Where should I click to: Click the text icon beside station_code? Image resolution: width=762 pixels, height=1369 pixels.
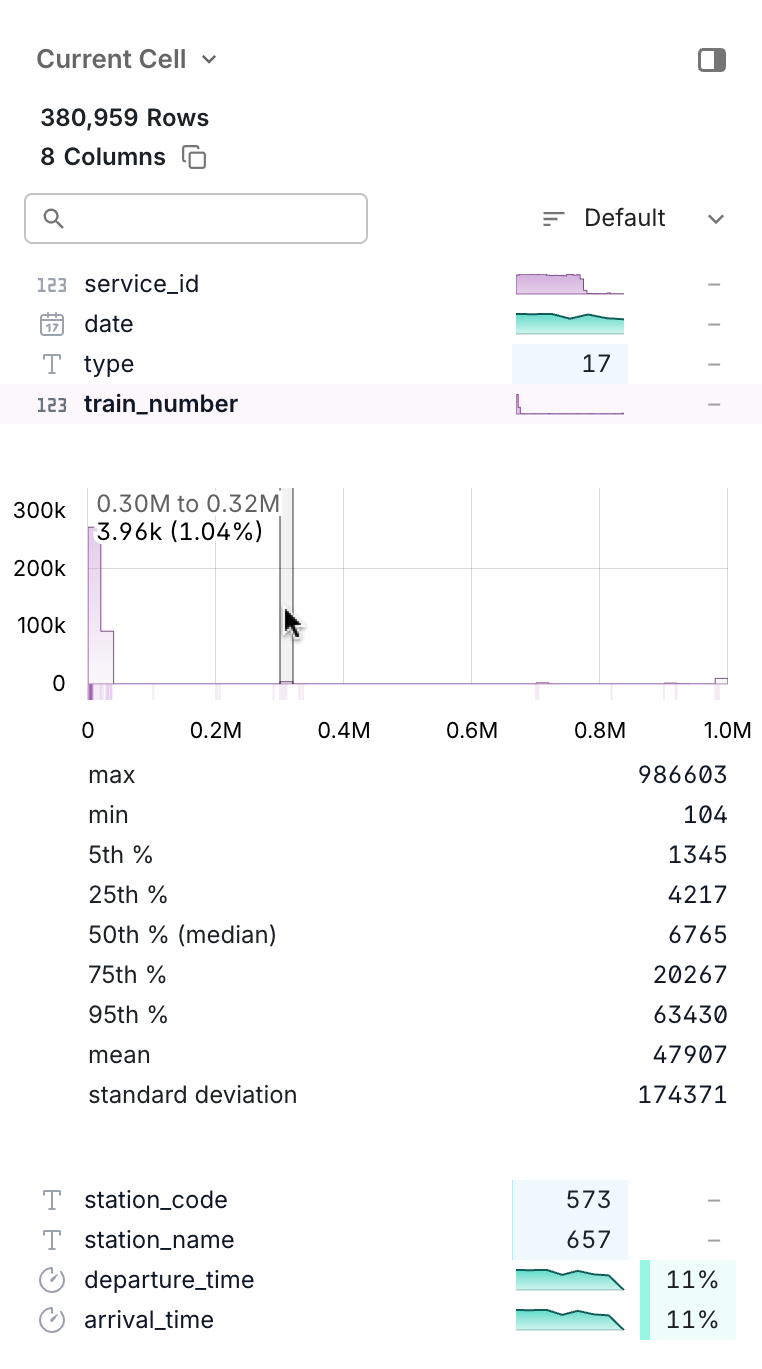51,1199
